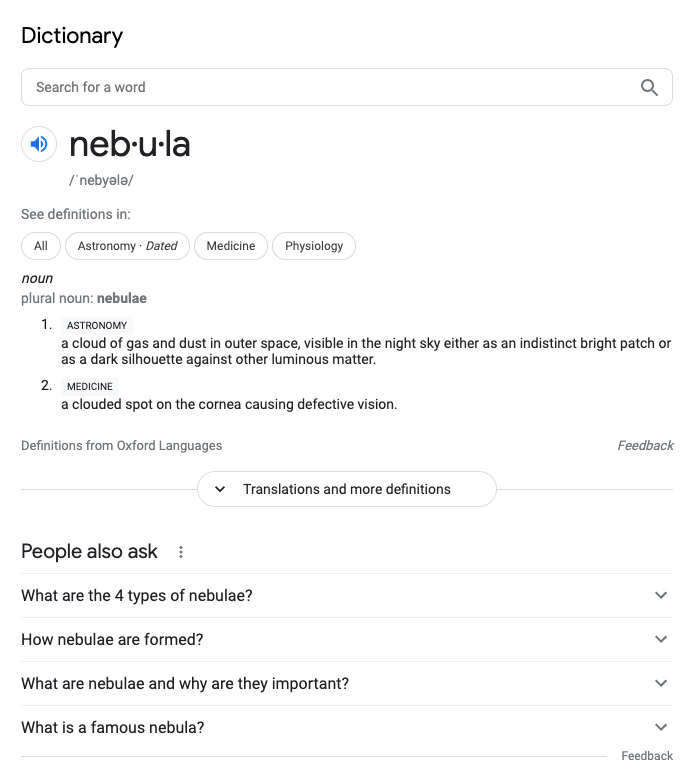Expand "What are nebulae and why are they important?"
Image resolution: width=696 pixels, height=778 pixels.
347,684
